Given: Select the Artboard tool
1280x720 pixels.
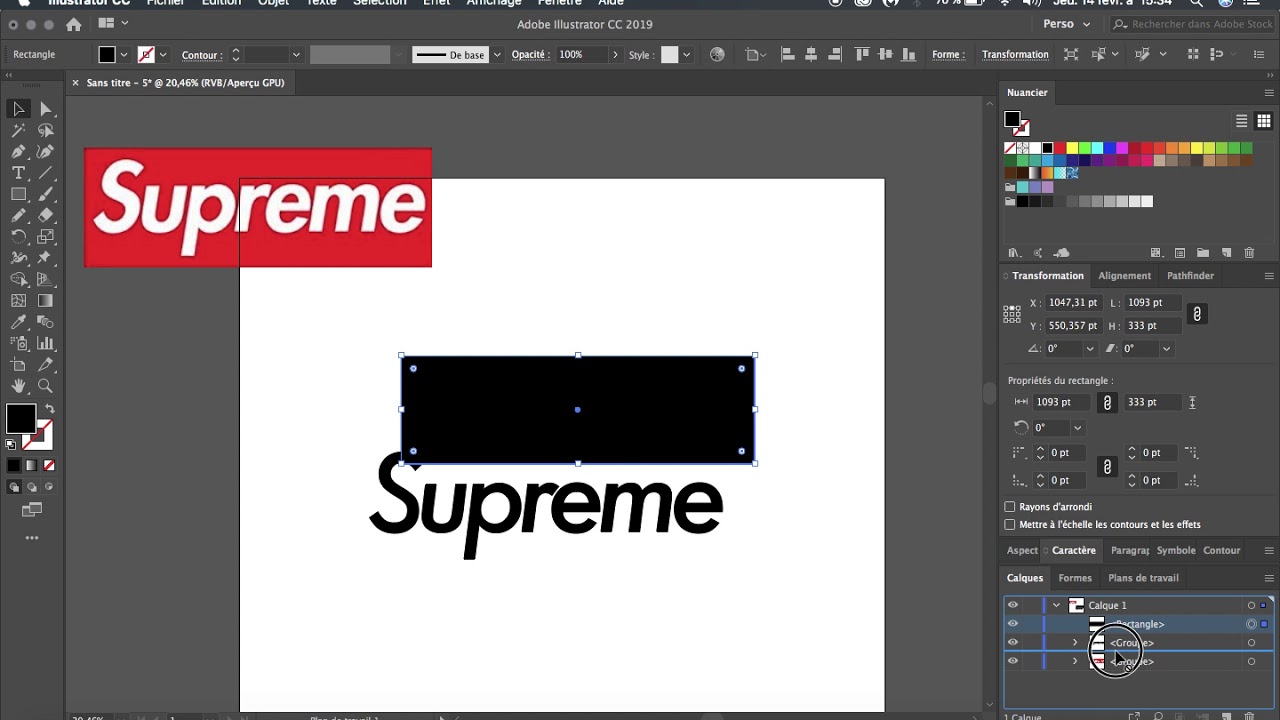Looking at the screenshot, I should (18, 365).
